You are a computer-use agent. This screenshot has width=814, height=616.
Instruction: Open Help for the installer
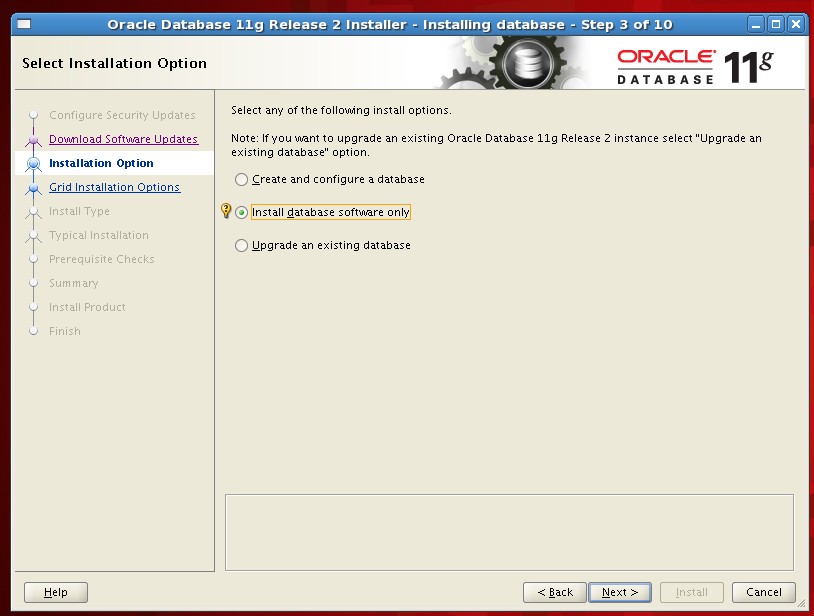56,592
